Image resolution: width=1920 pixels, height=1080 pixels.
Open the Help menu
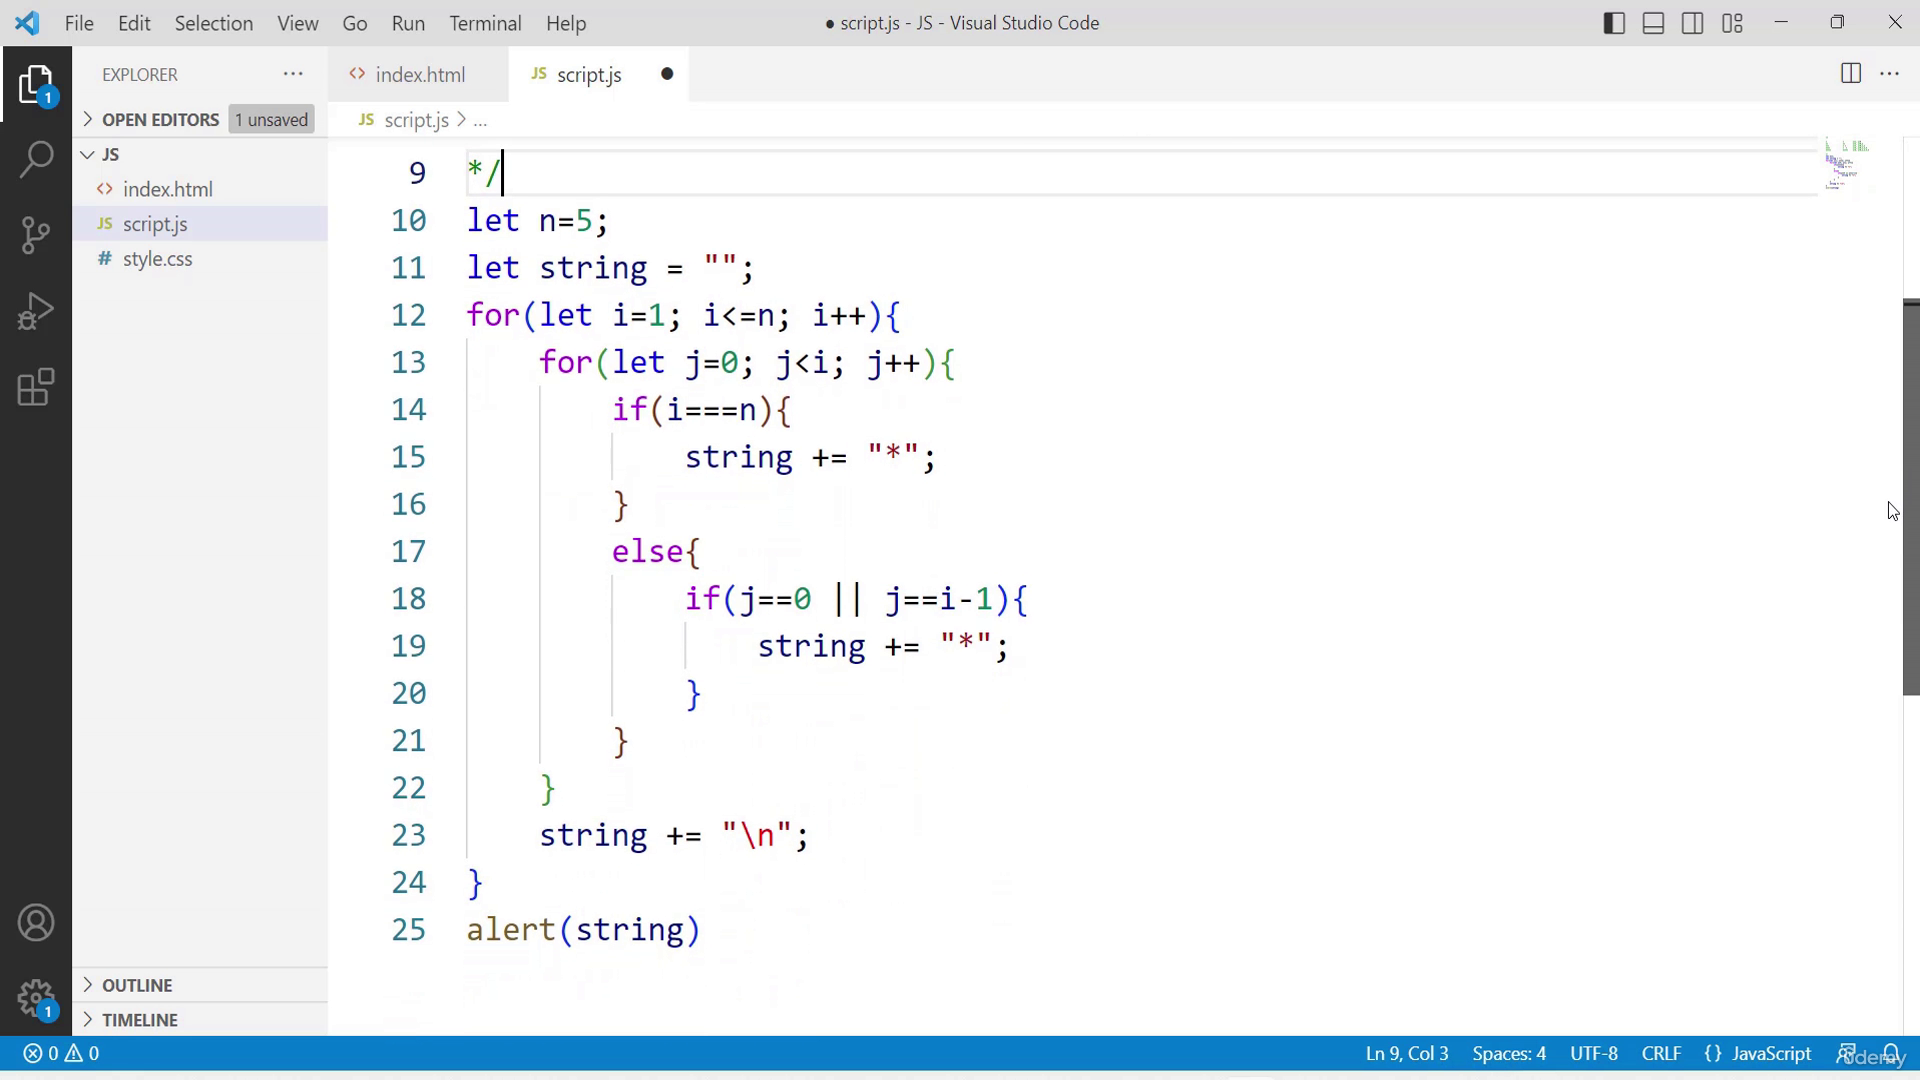(566, 23)
